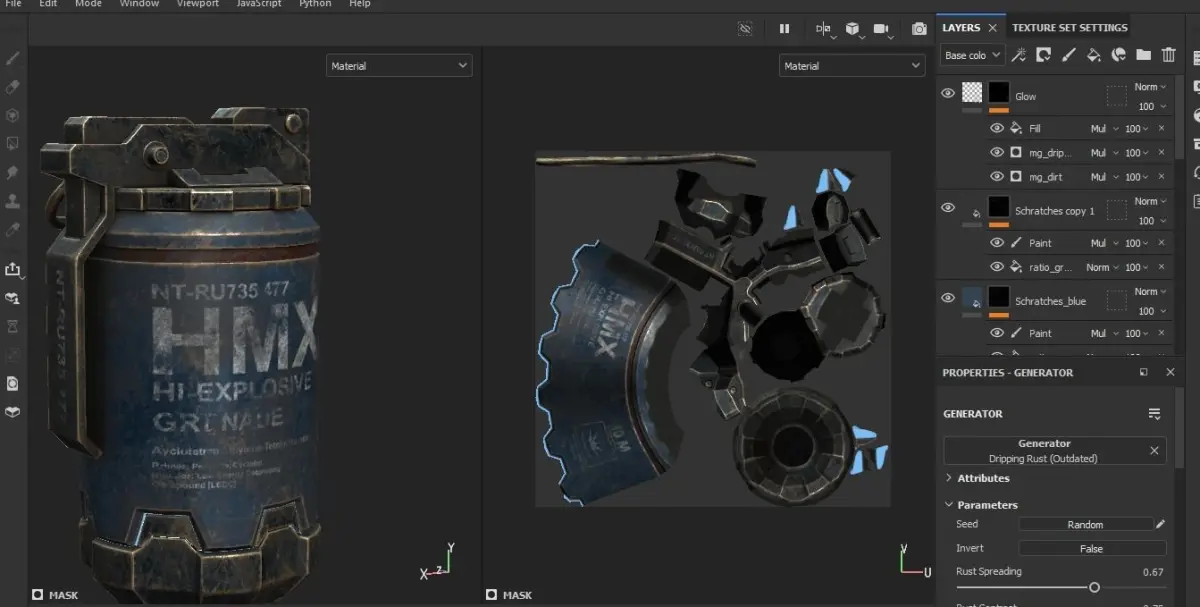
Task: Select the Schratches_blue layer name
Action: 1050,301
